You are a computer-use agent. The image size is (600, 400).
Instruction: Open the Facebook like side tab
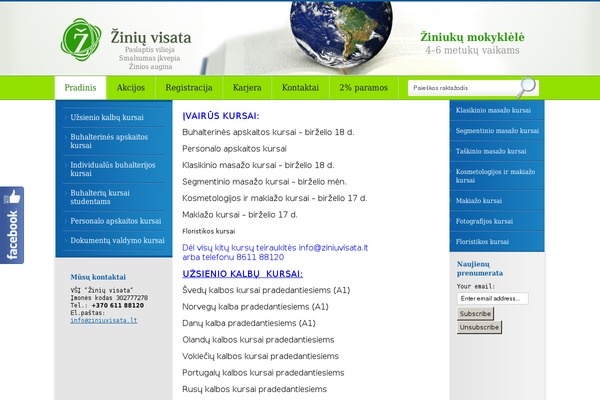coord(12,225)
